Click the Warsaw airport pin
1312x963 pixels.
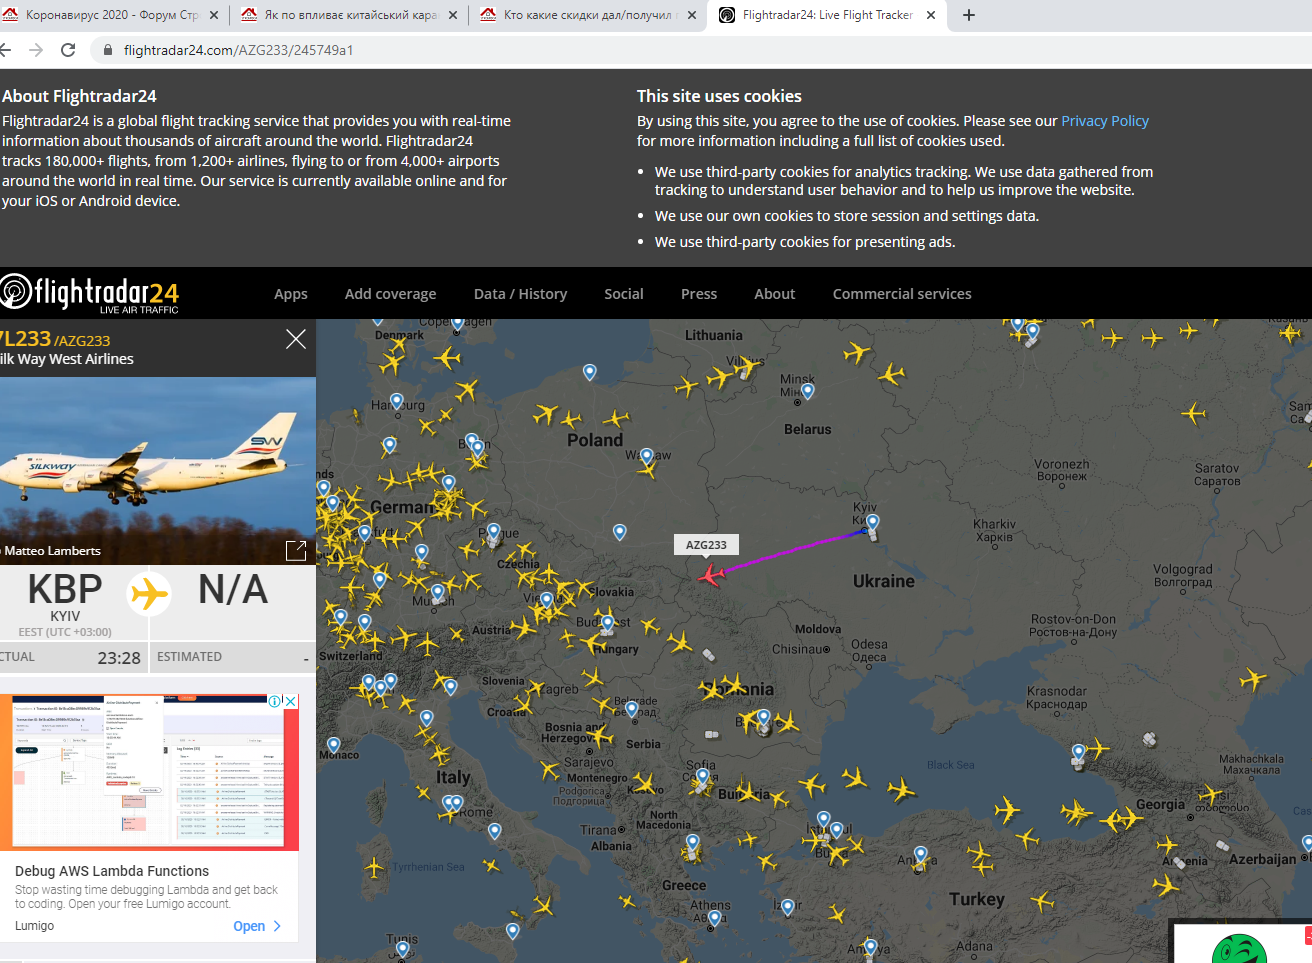coord(647,457)
